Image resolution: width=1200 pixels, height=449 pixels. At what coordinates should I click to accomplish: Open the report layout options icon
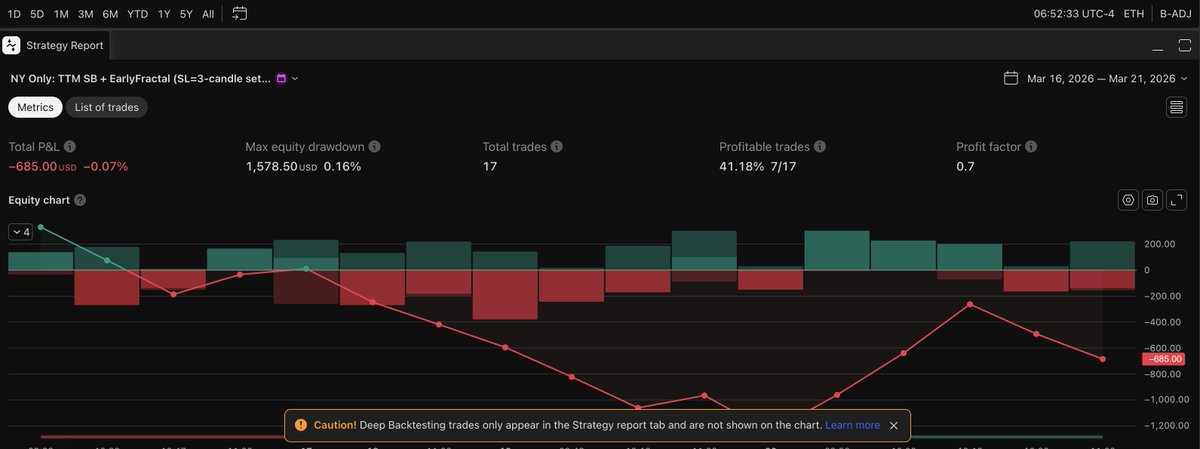(x=1176, y=107)
